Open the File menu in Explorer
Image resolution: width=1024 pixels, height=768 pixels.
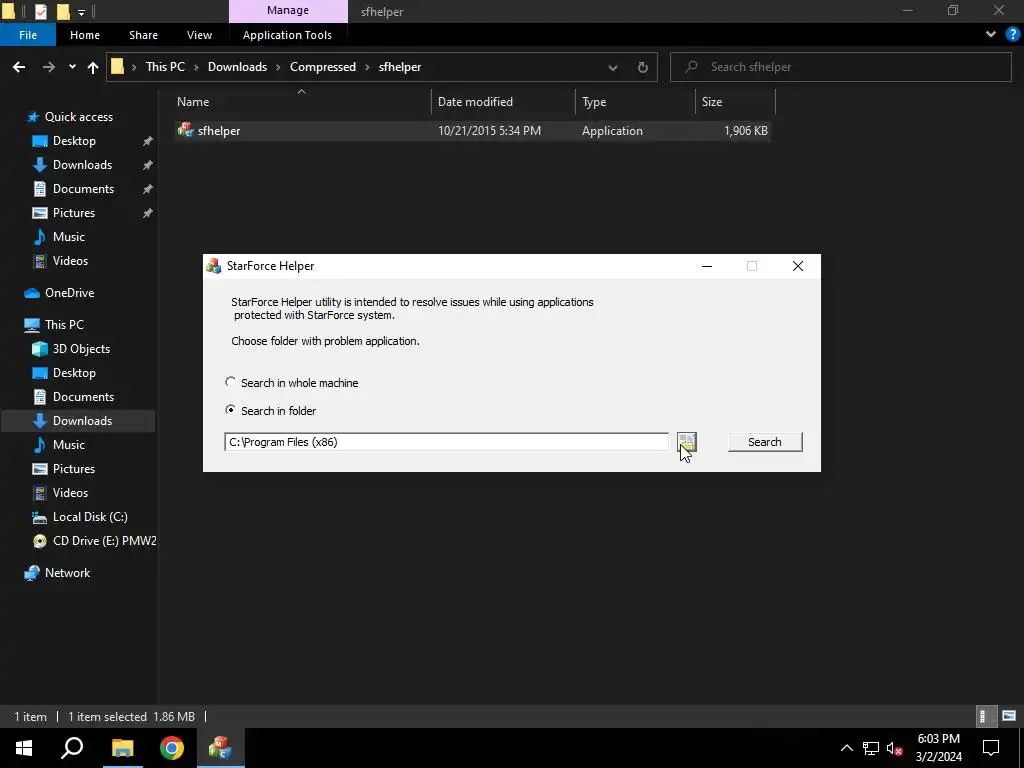click(x=27, y=35)
